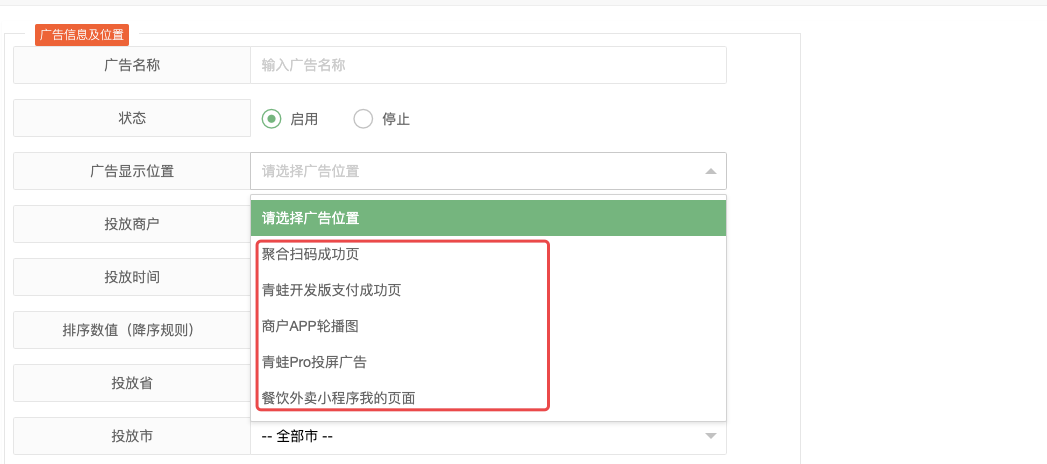The height and width of the screenshot is (464, 1047).
Task: Pick 青蛙开发版支付成功页 option
Action: (331, 290)
